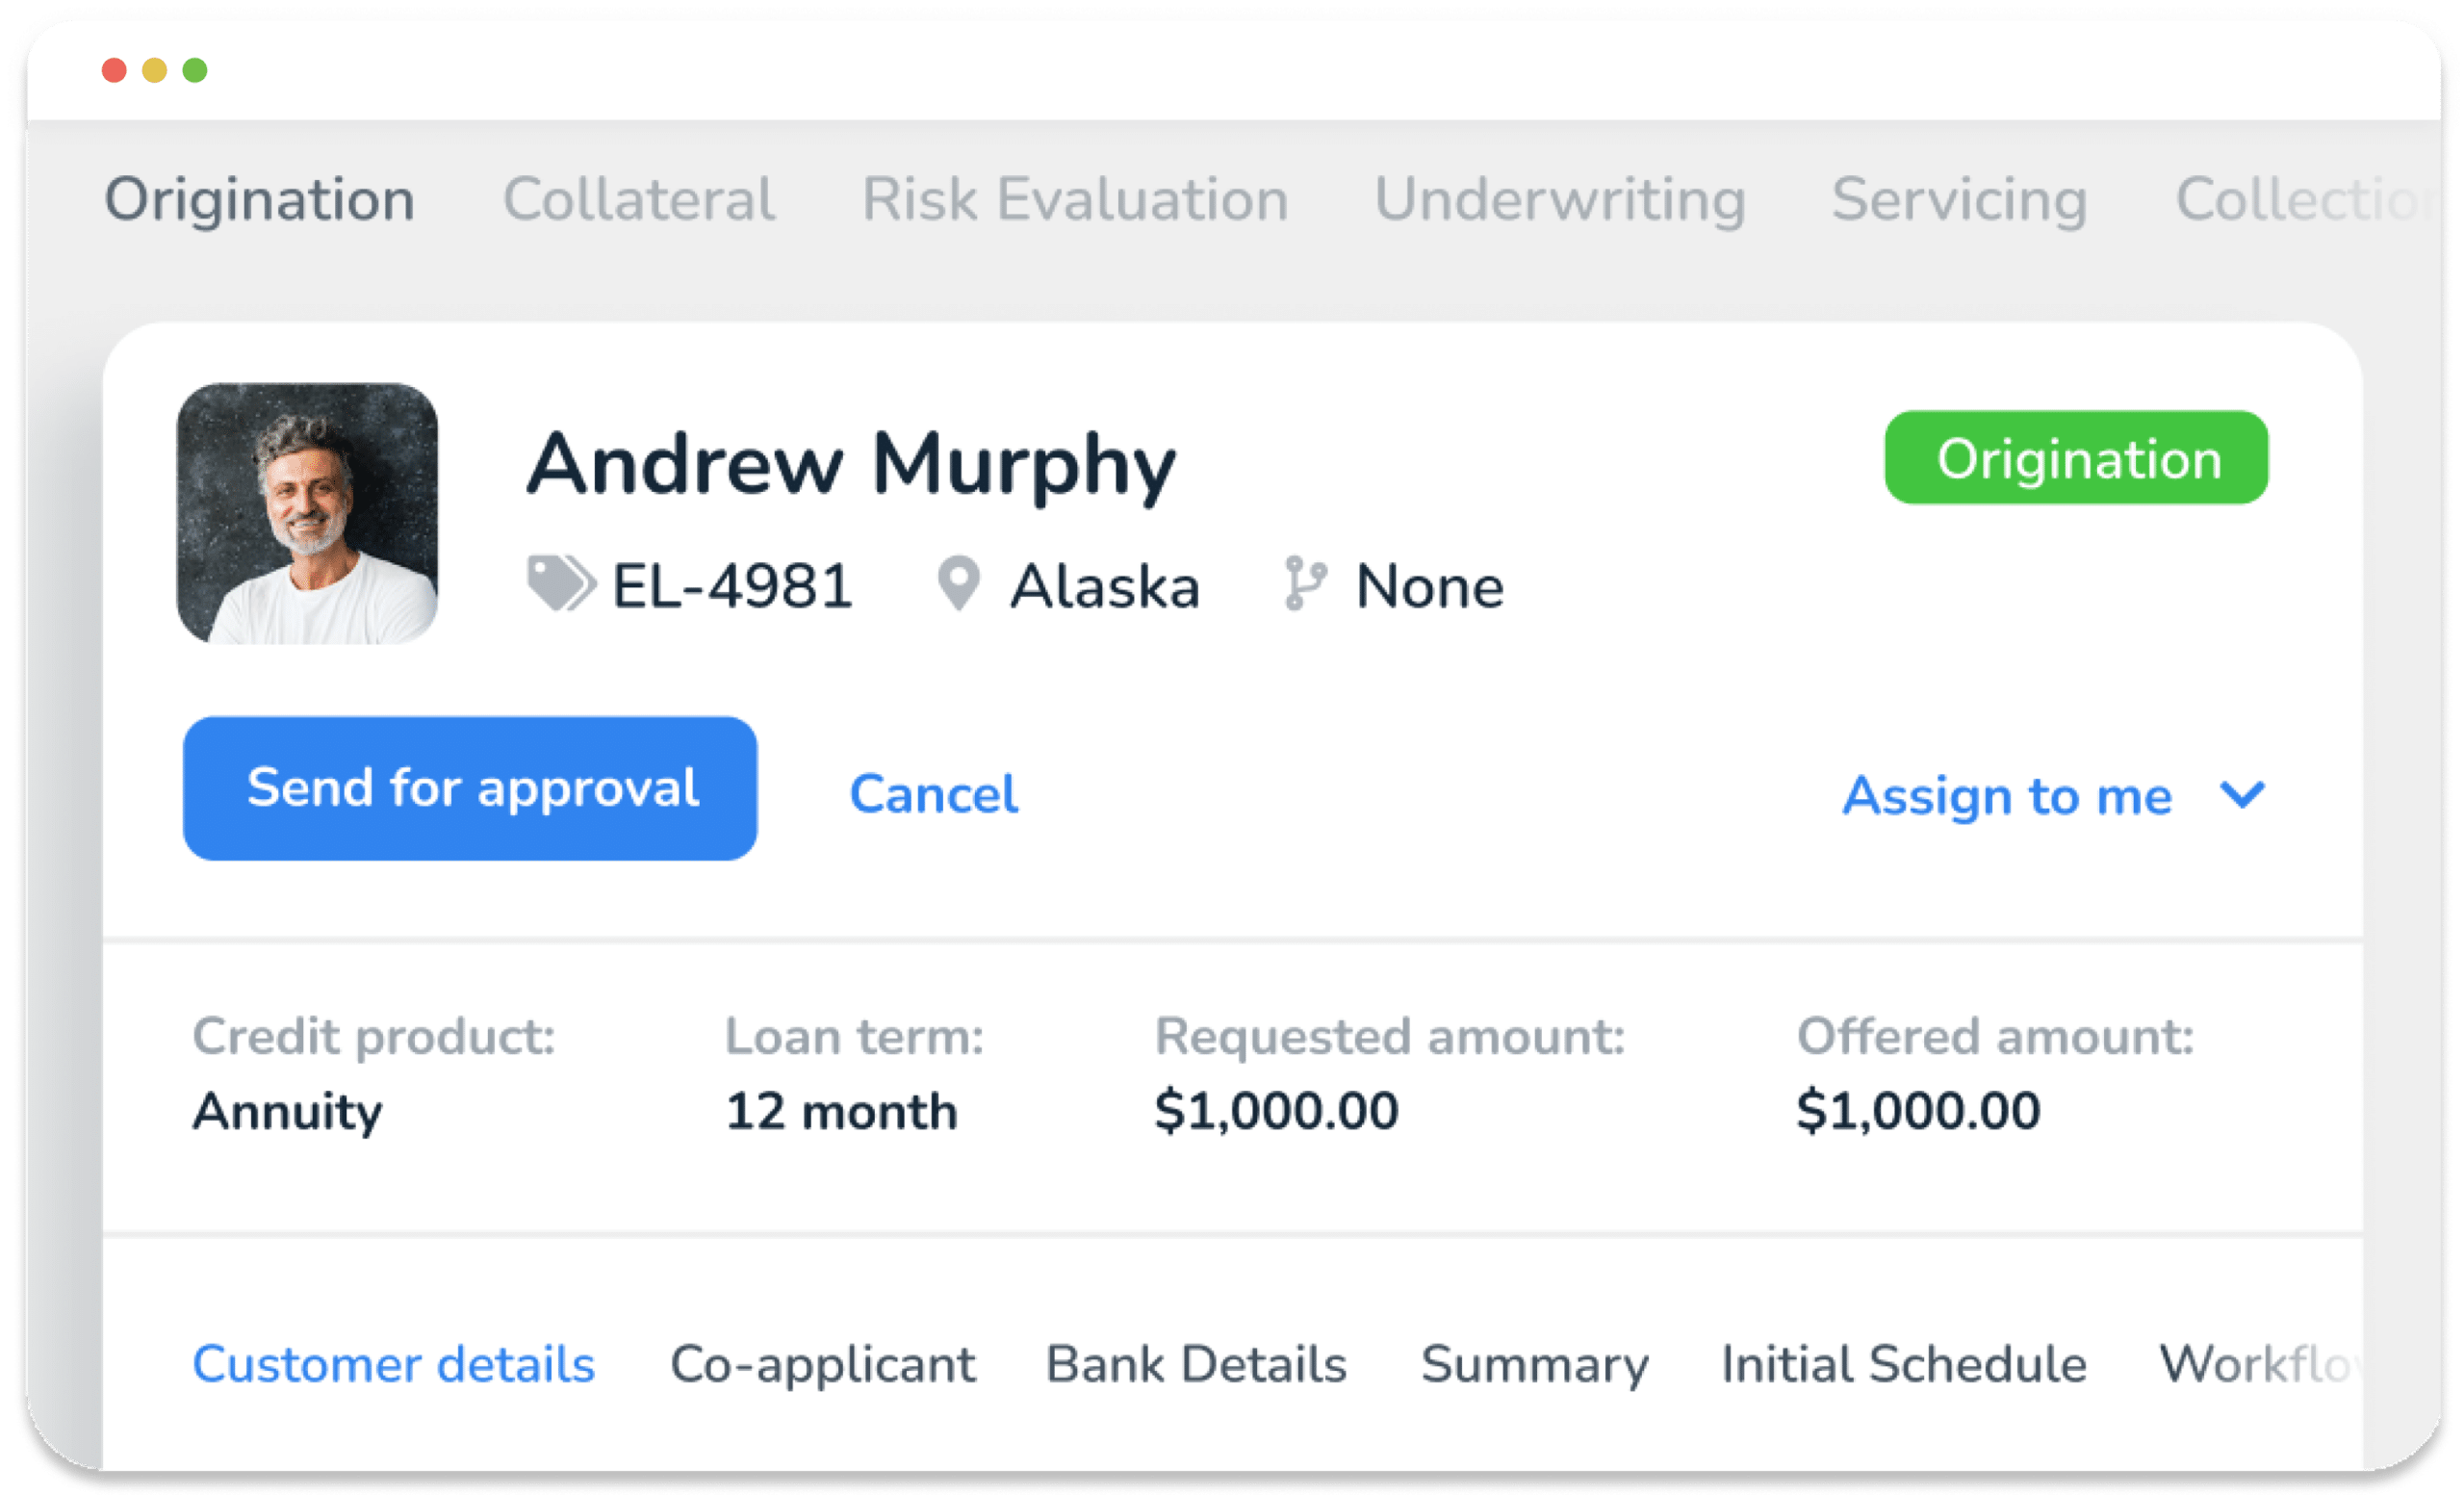Select the Summary sub-tab
This screenshot has width=2464, height=1495.
(x=1535, y=1365)
